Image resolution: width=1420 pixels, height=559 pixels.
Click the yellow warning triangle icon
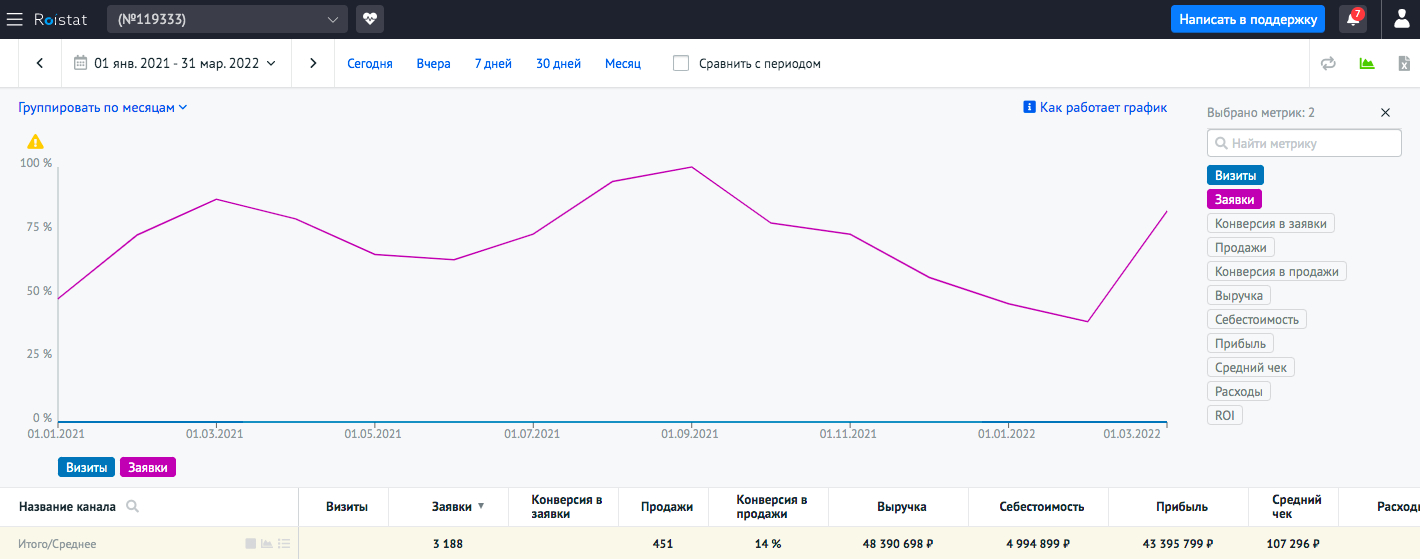[35, 142]
